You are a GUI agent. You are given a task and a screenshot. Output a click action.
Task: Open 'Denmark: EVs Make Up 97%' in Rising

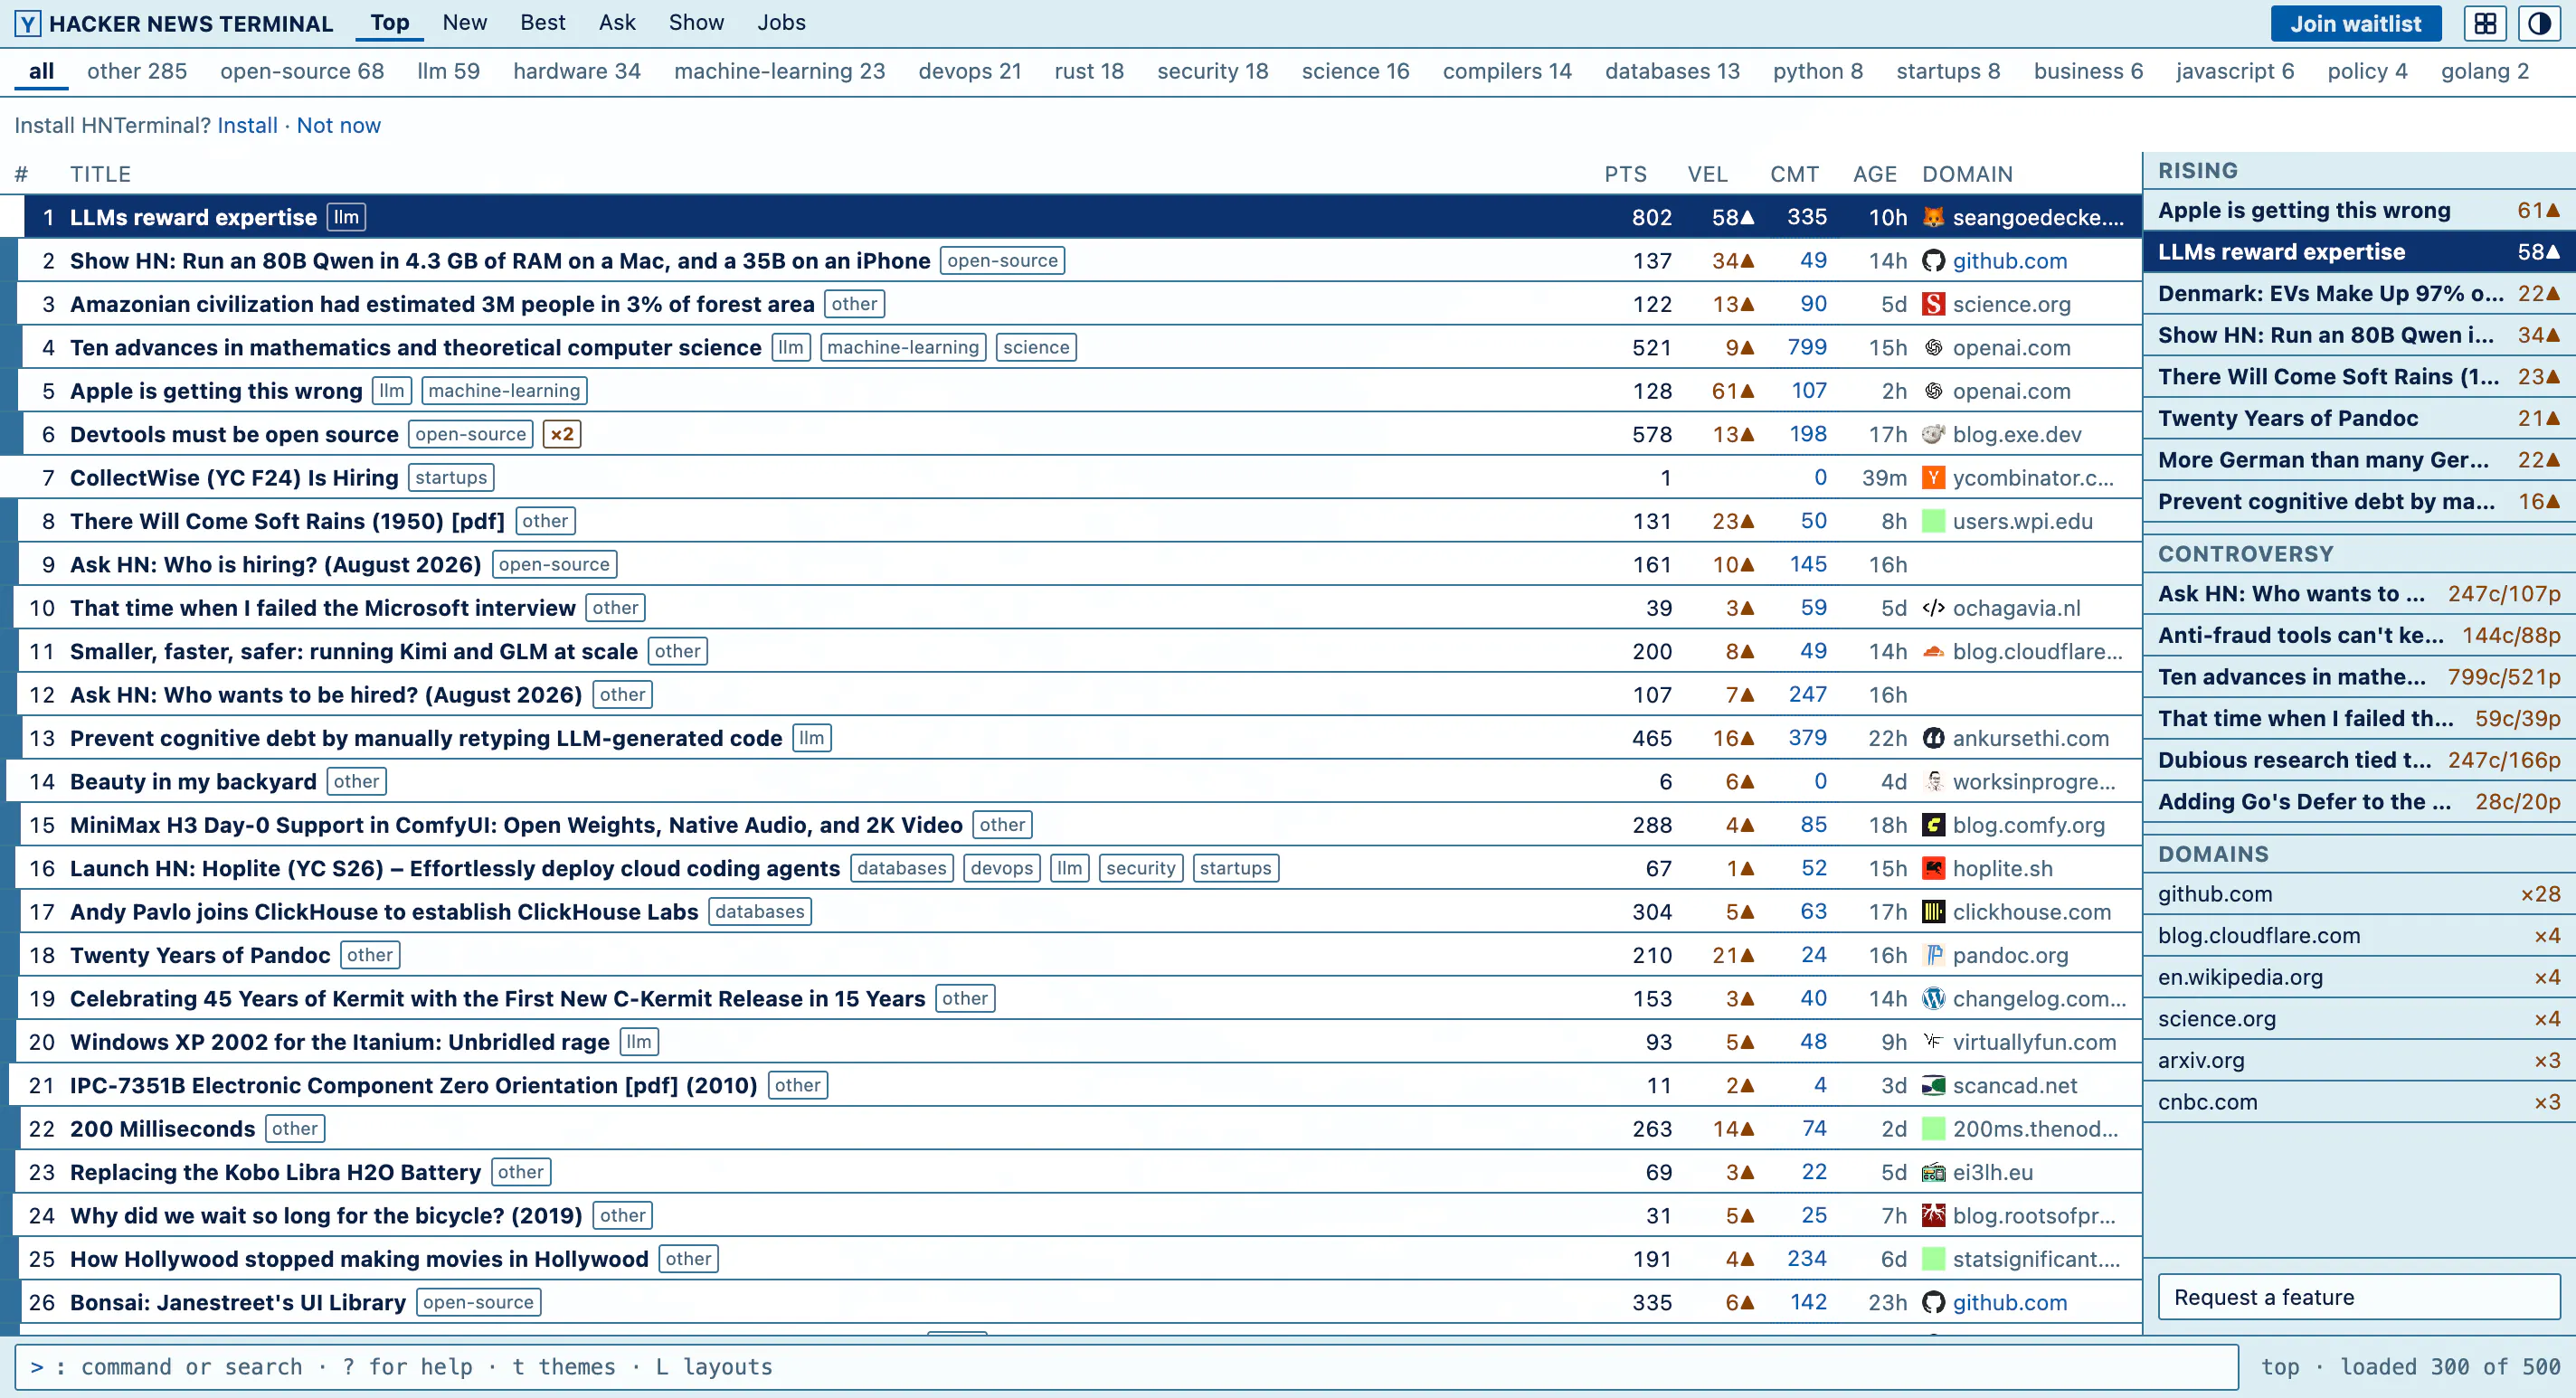(x=2359, y=293)
